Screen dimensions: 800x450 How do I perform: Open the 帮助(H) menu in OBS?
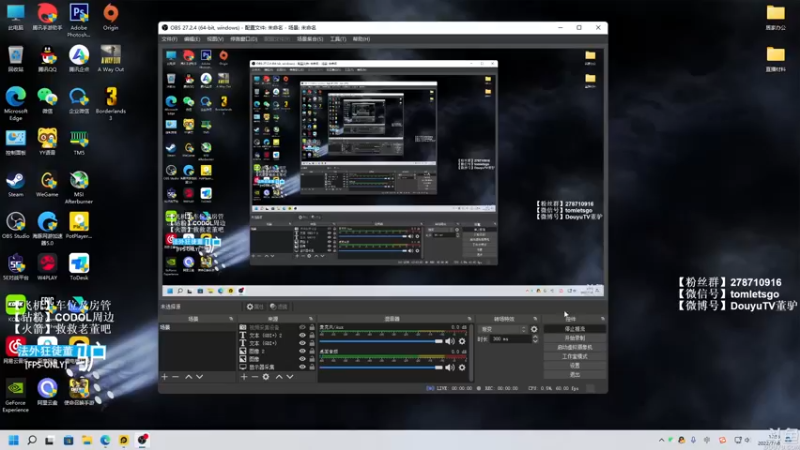tap(361, 39)
